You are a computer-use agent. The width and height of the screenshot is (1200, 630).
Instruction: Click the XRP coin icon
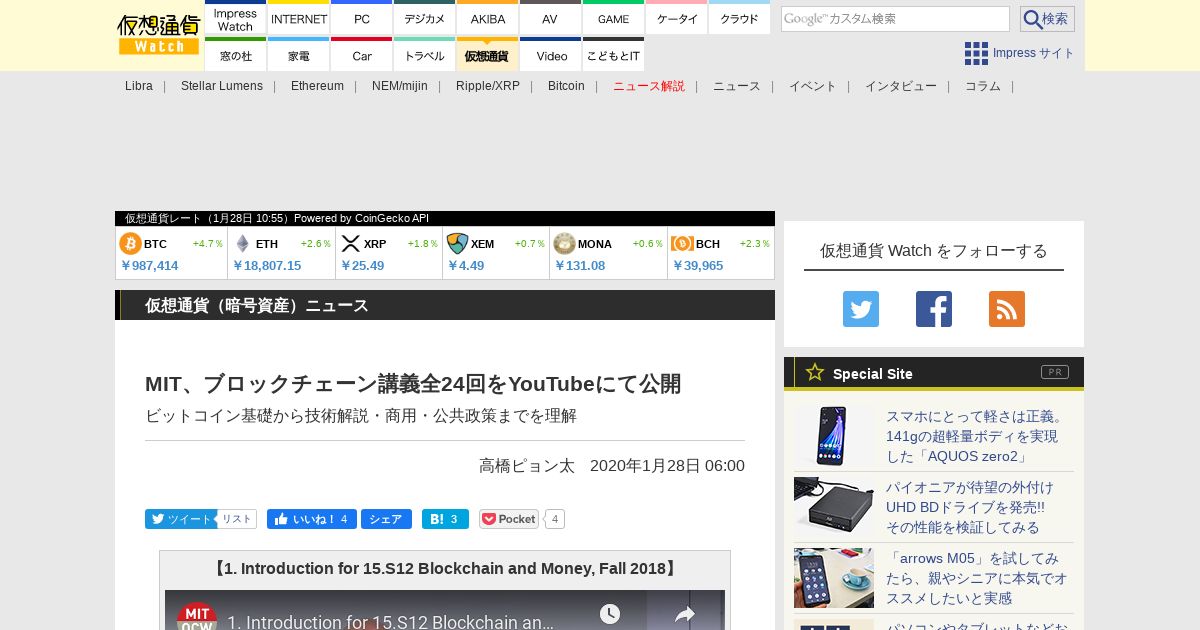click(x=350, y=244)
